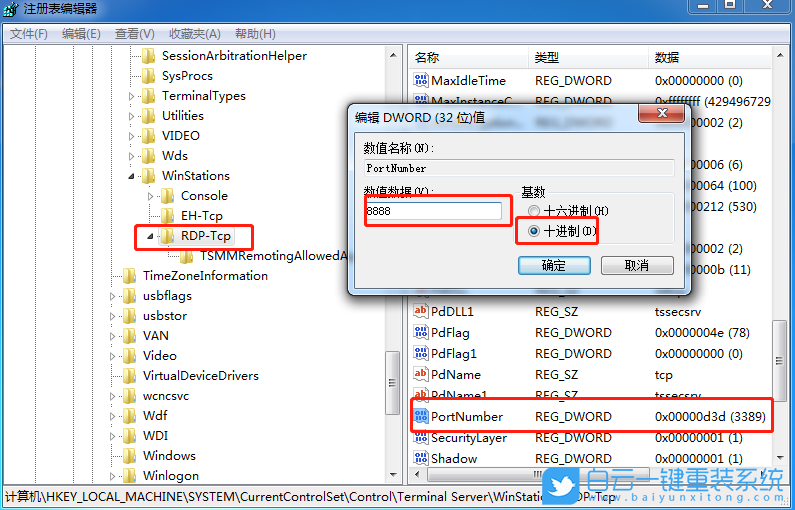795x510 pixels.
Task: Select the TSMMRemotingAllowedA folder icon
Action: (x=187, y=256)
